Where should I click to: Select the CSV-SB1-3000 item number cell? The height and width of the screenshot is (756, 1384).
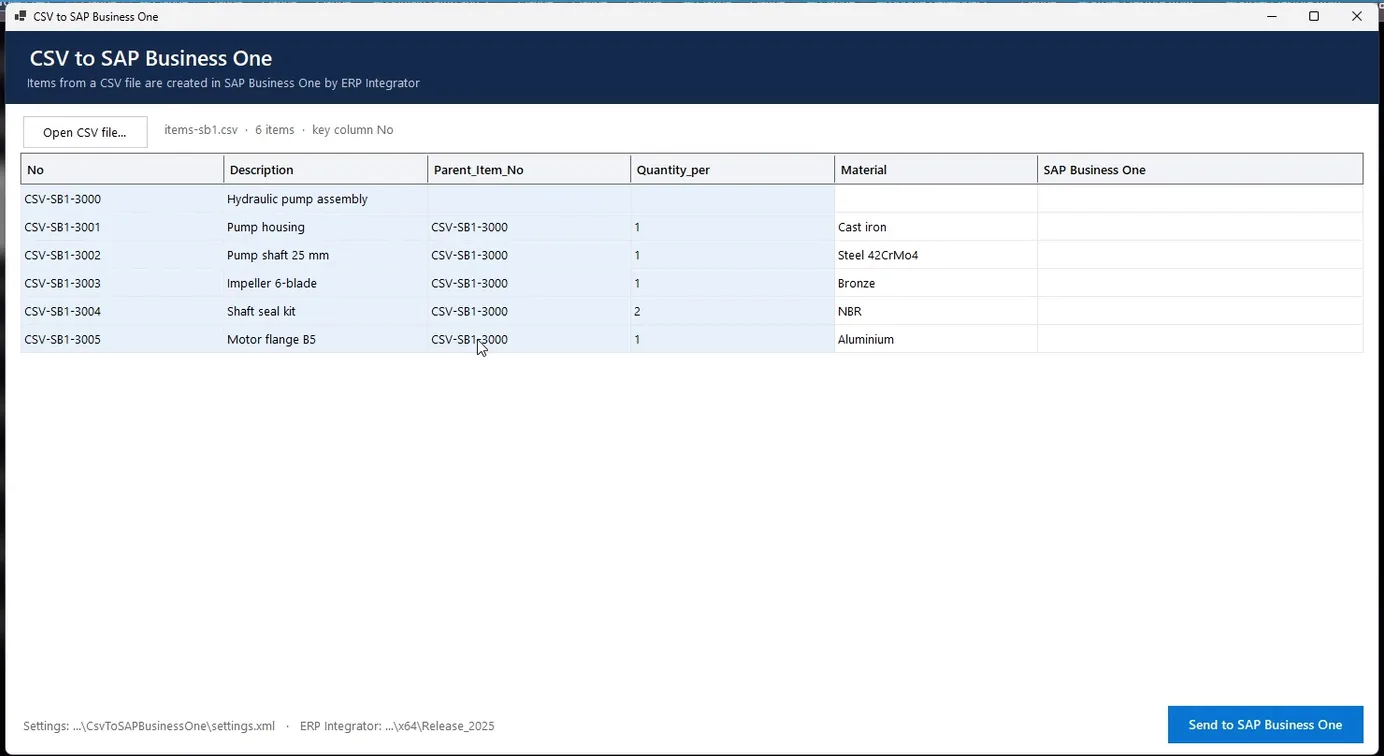[x=122, y=199]
